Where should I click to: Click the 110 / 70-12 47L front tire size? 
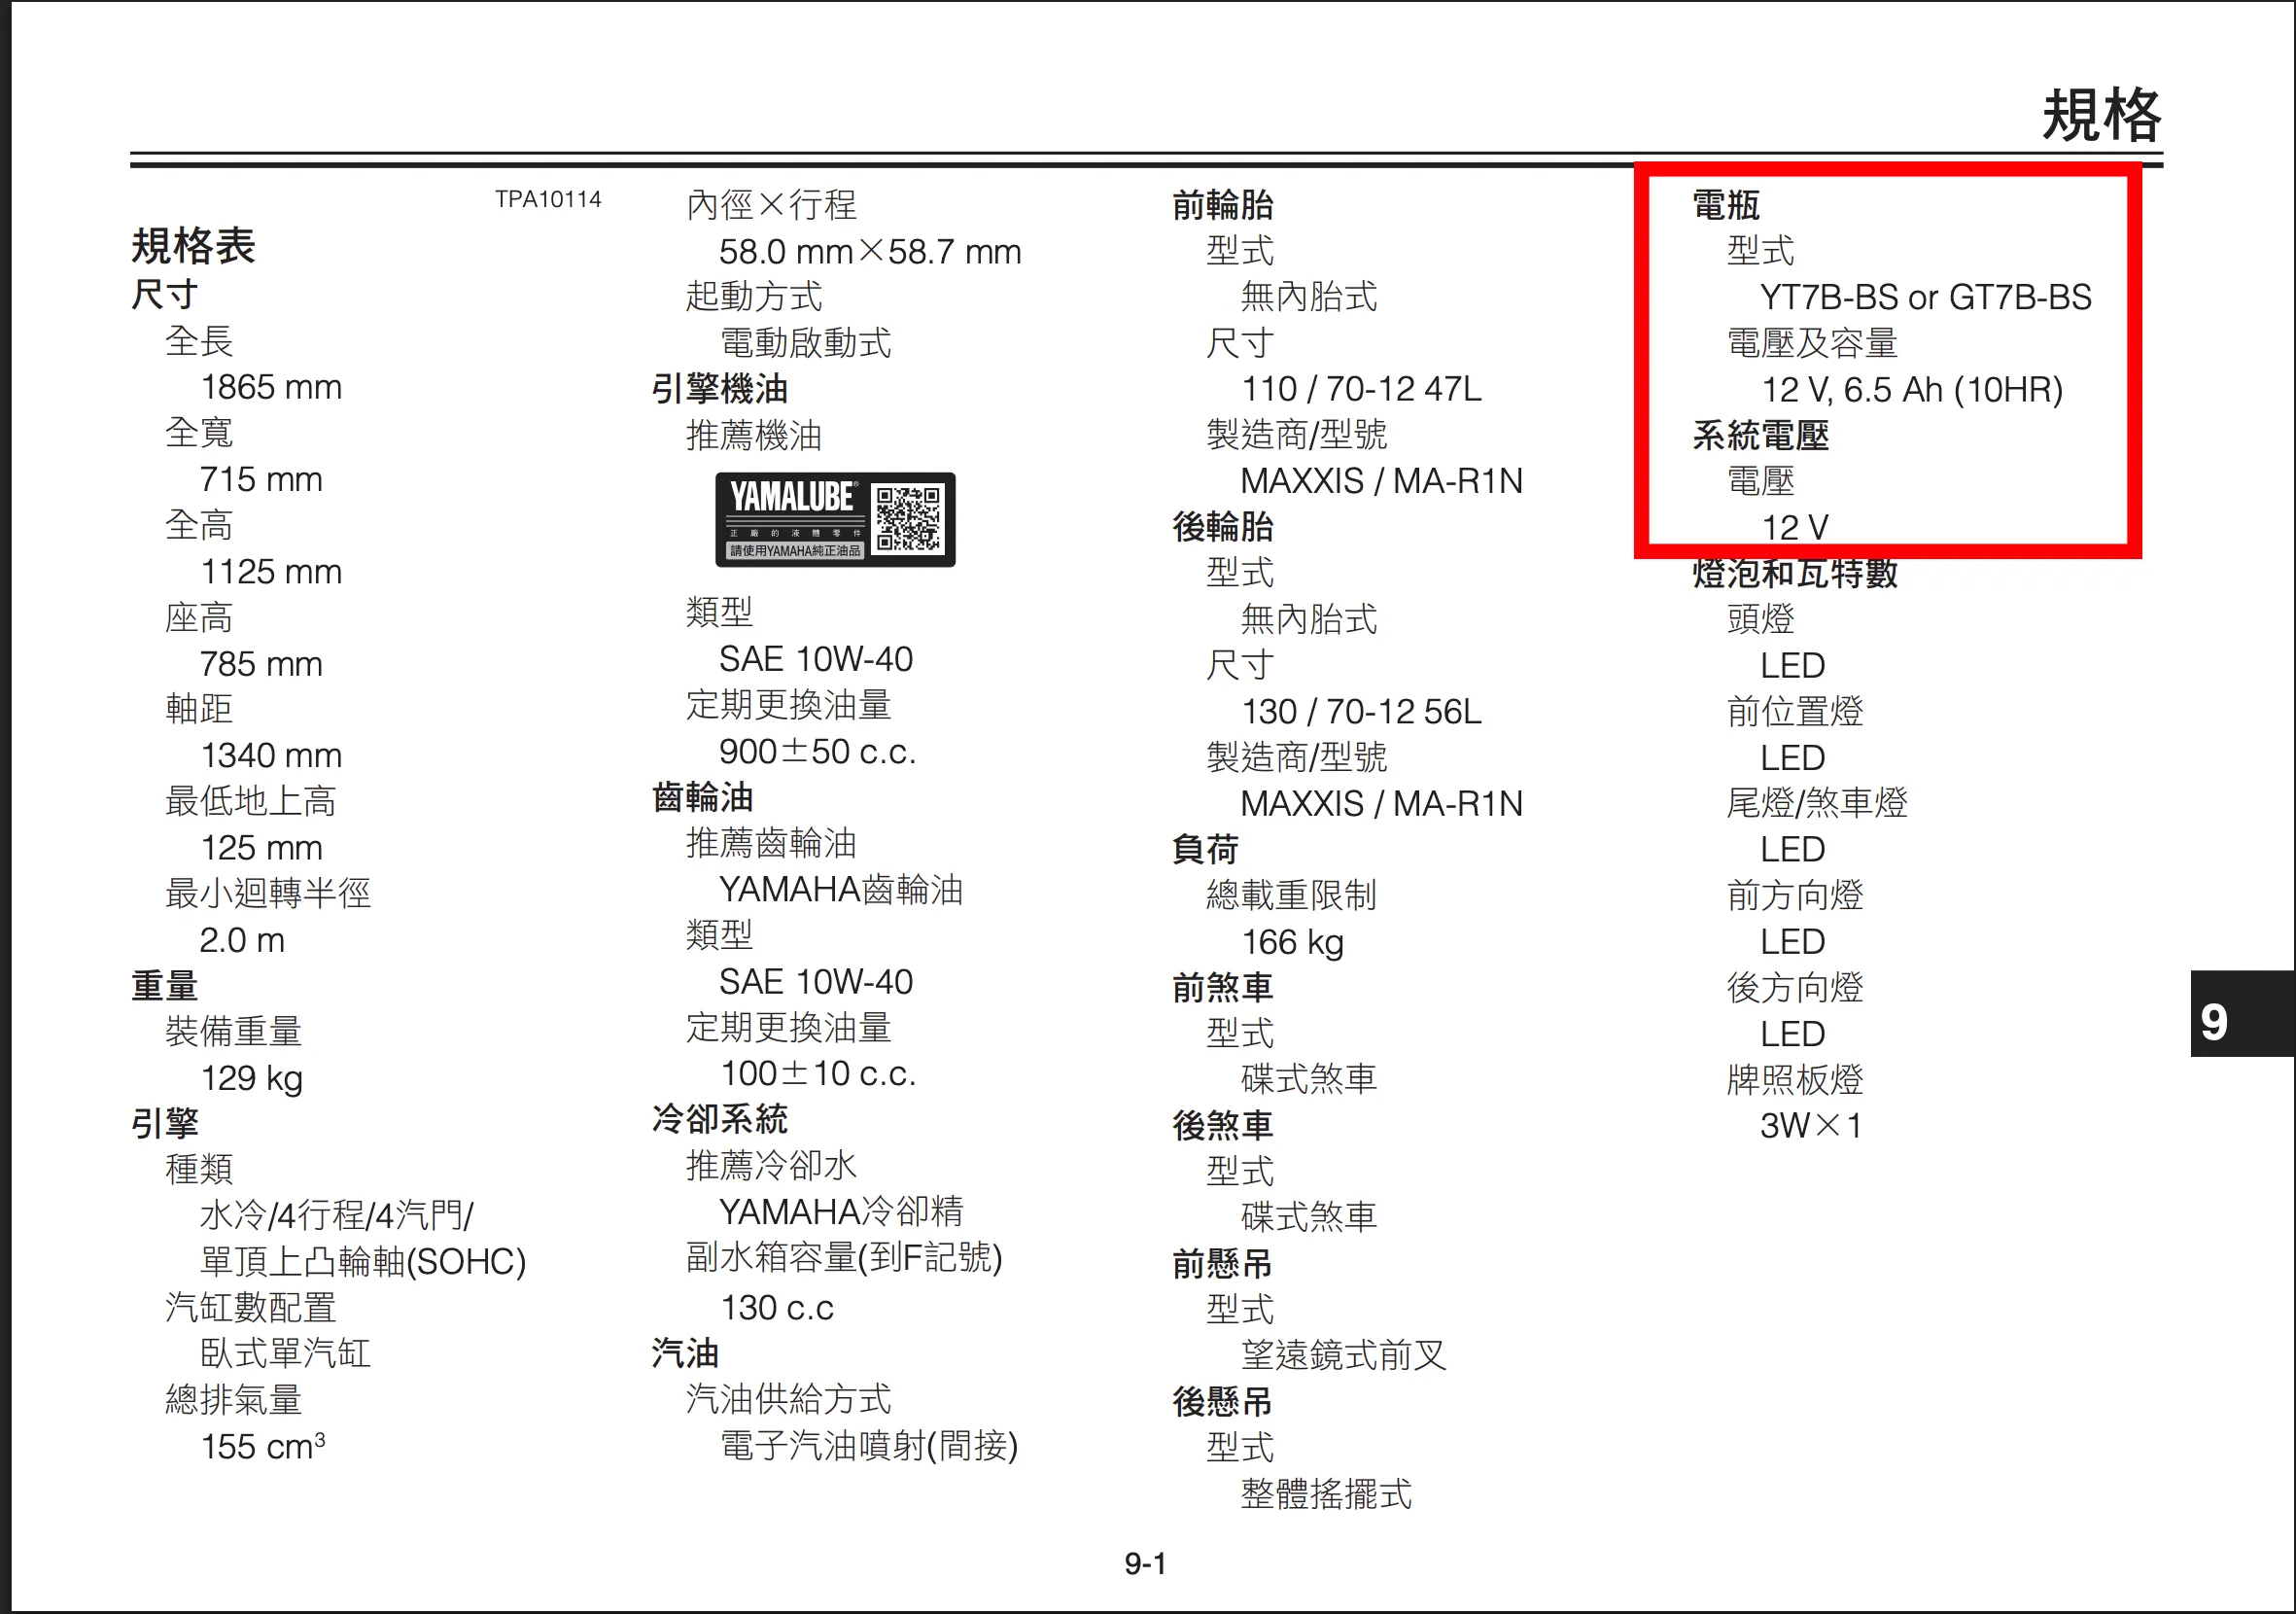pos(1361,389)
